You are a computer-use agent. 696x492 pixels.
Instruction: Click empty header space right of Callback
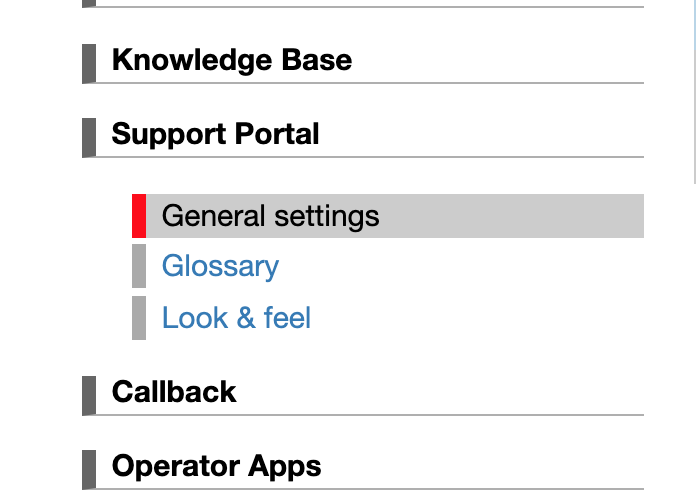click(x=440, y=391)
